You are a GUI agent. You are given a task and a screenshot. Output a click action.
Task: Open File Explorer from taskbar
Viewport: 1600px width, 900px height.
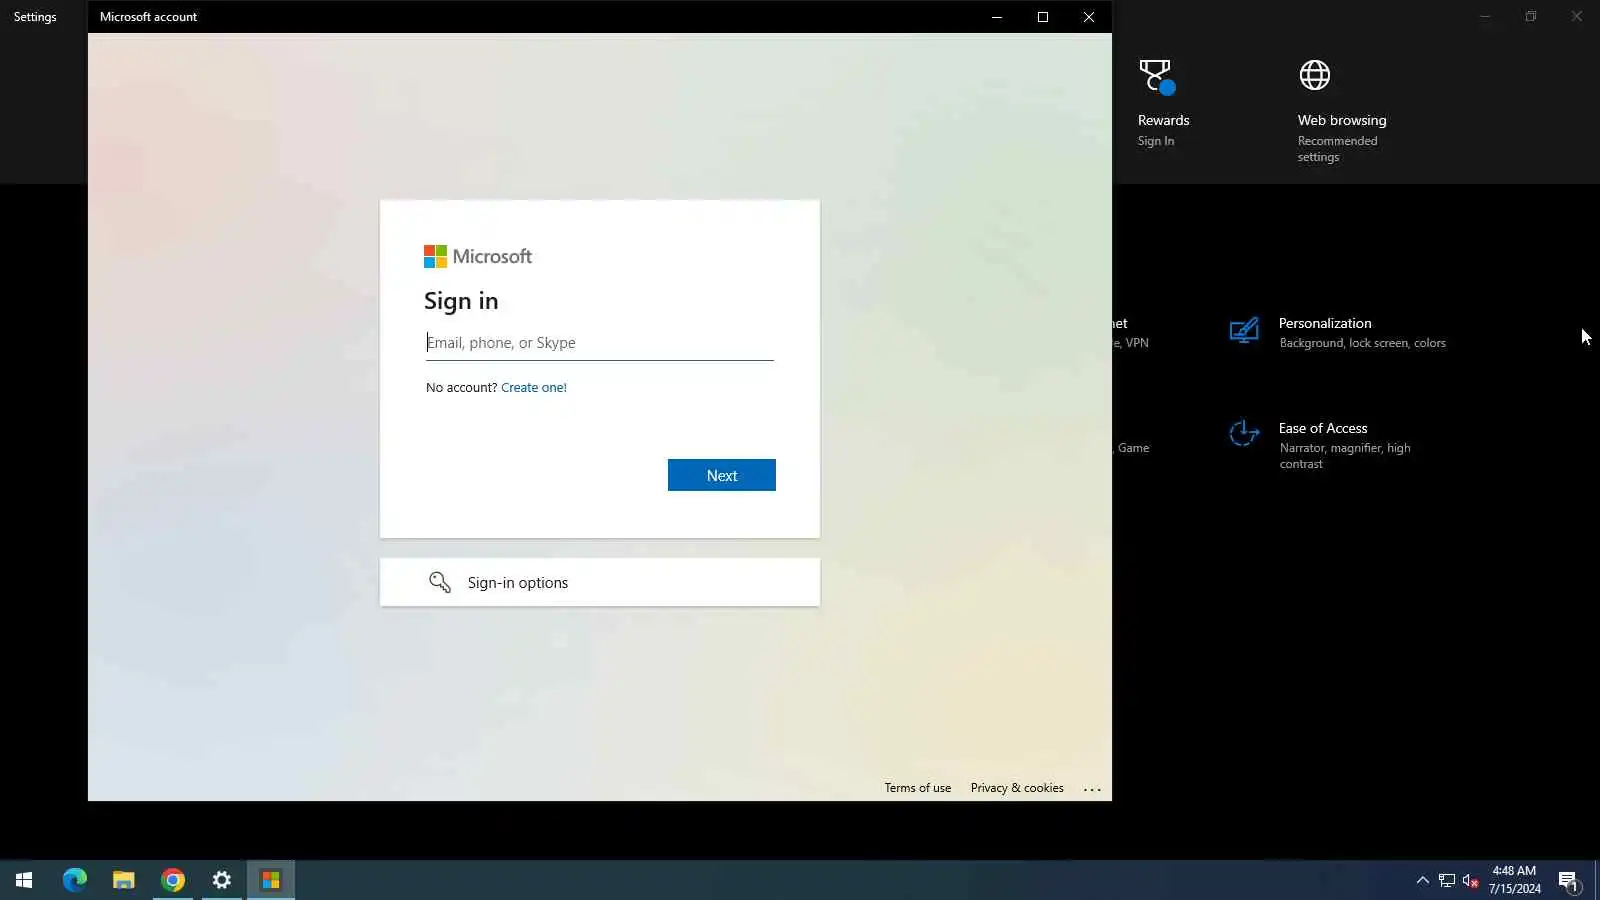tap(124, 880)
